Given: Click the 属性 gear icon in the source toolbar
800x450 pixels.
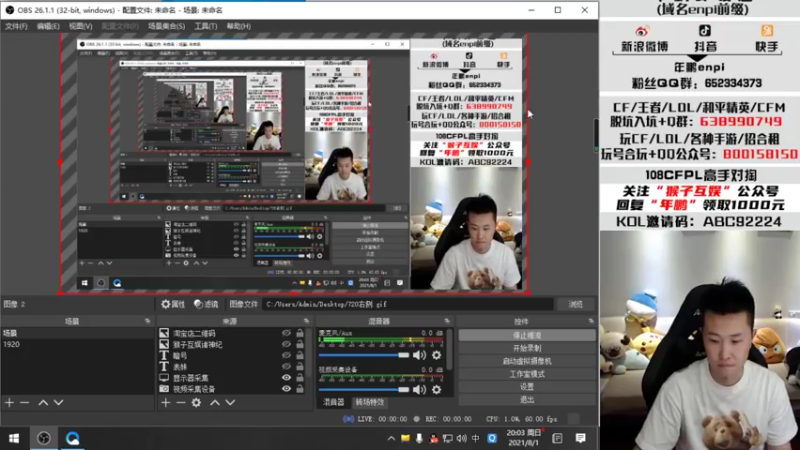Looking at the screenshot, I should [x=166, y=304].
